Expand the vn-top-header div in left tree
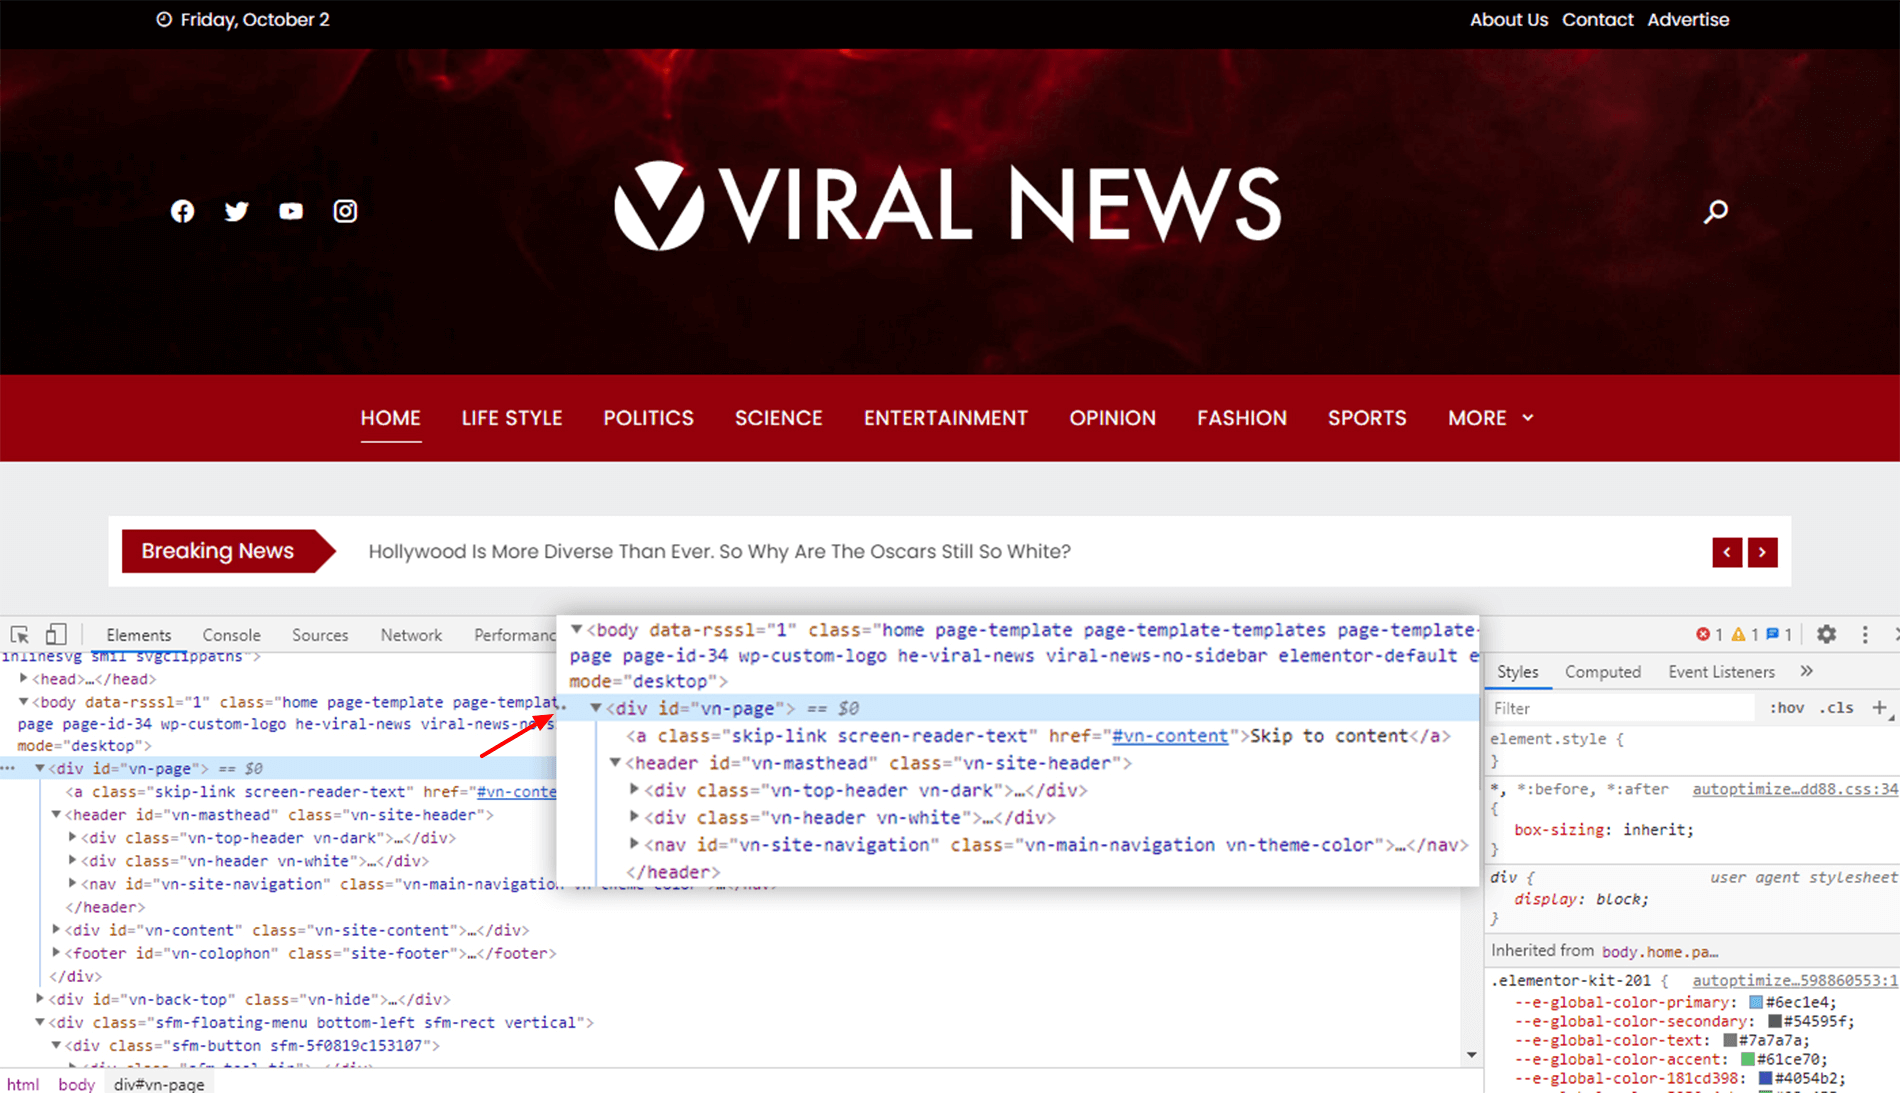1900x1093 pixels. click(x=72, y=837)
